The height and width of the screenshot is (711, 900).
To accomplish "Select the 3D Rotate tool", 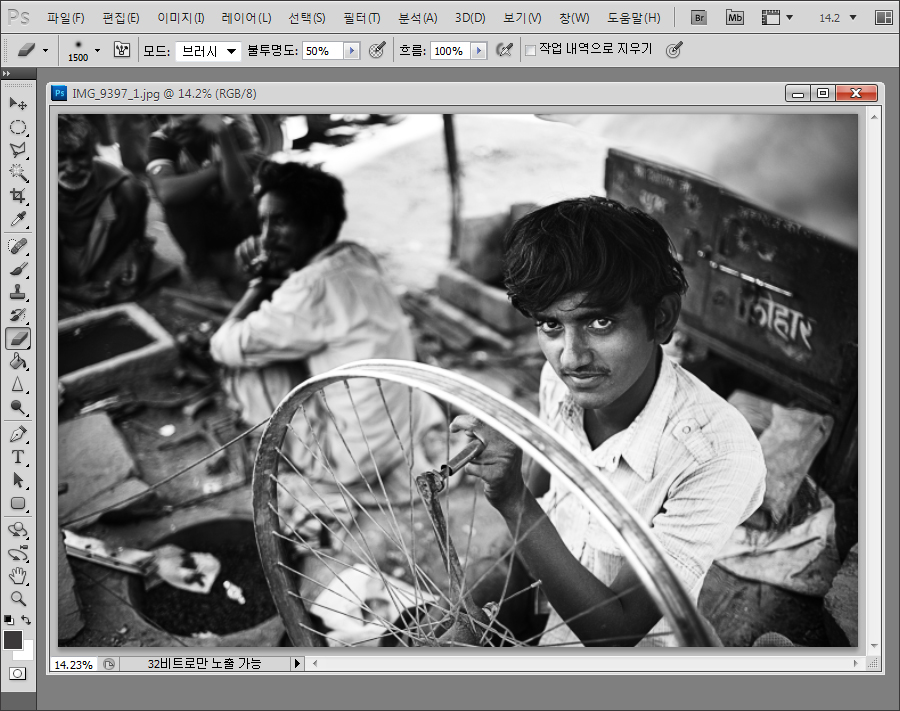I will [x=18, y=530].
